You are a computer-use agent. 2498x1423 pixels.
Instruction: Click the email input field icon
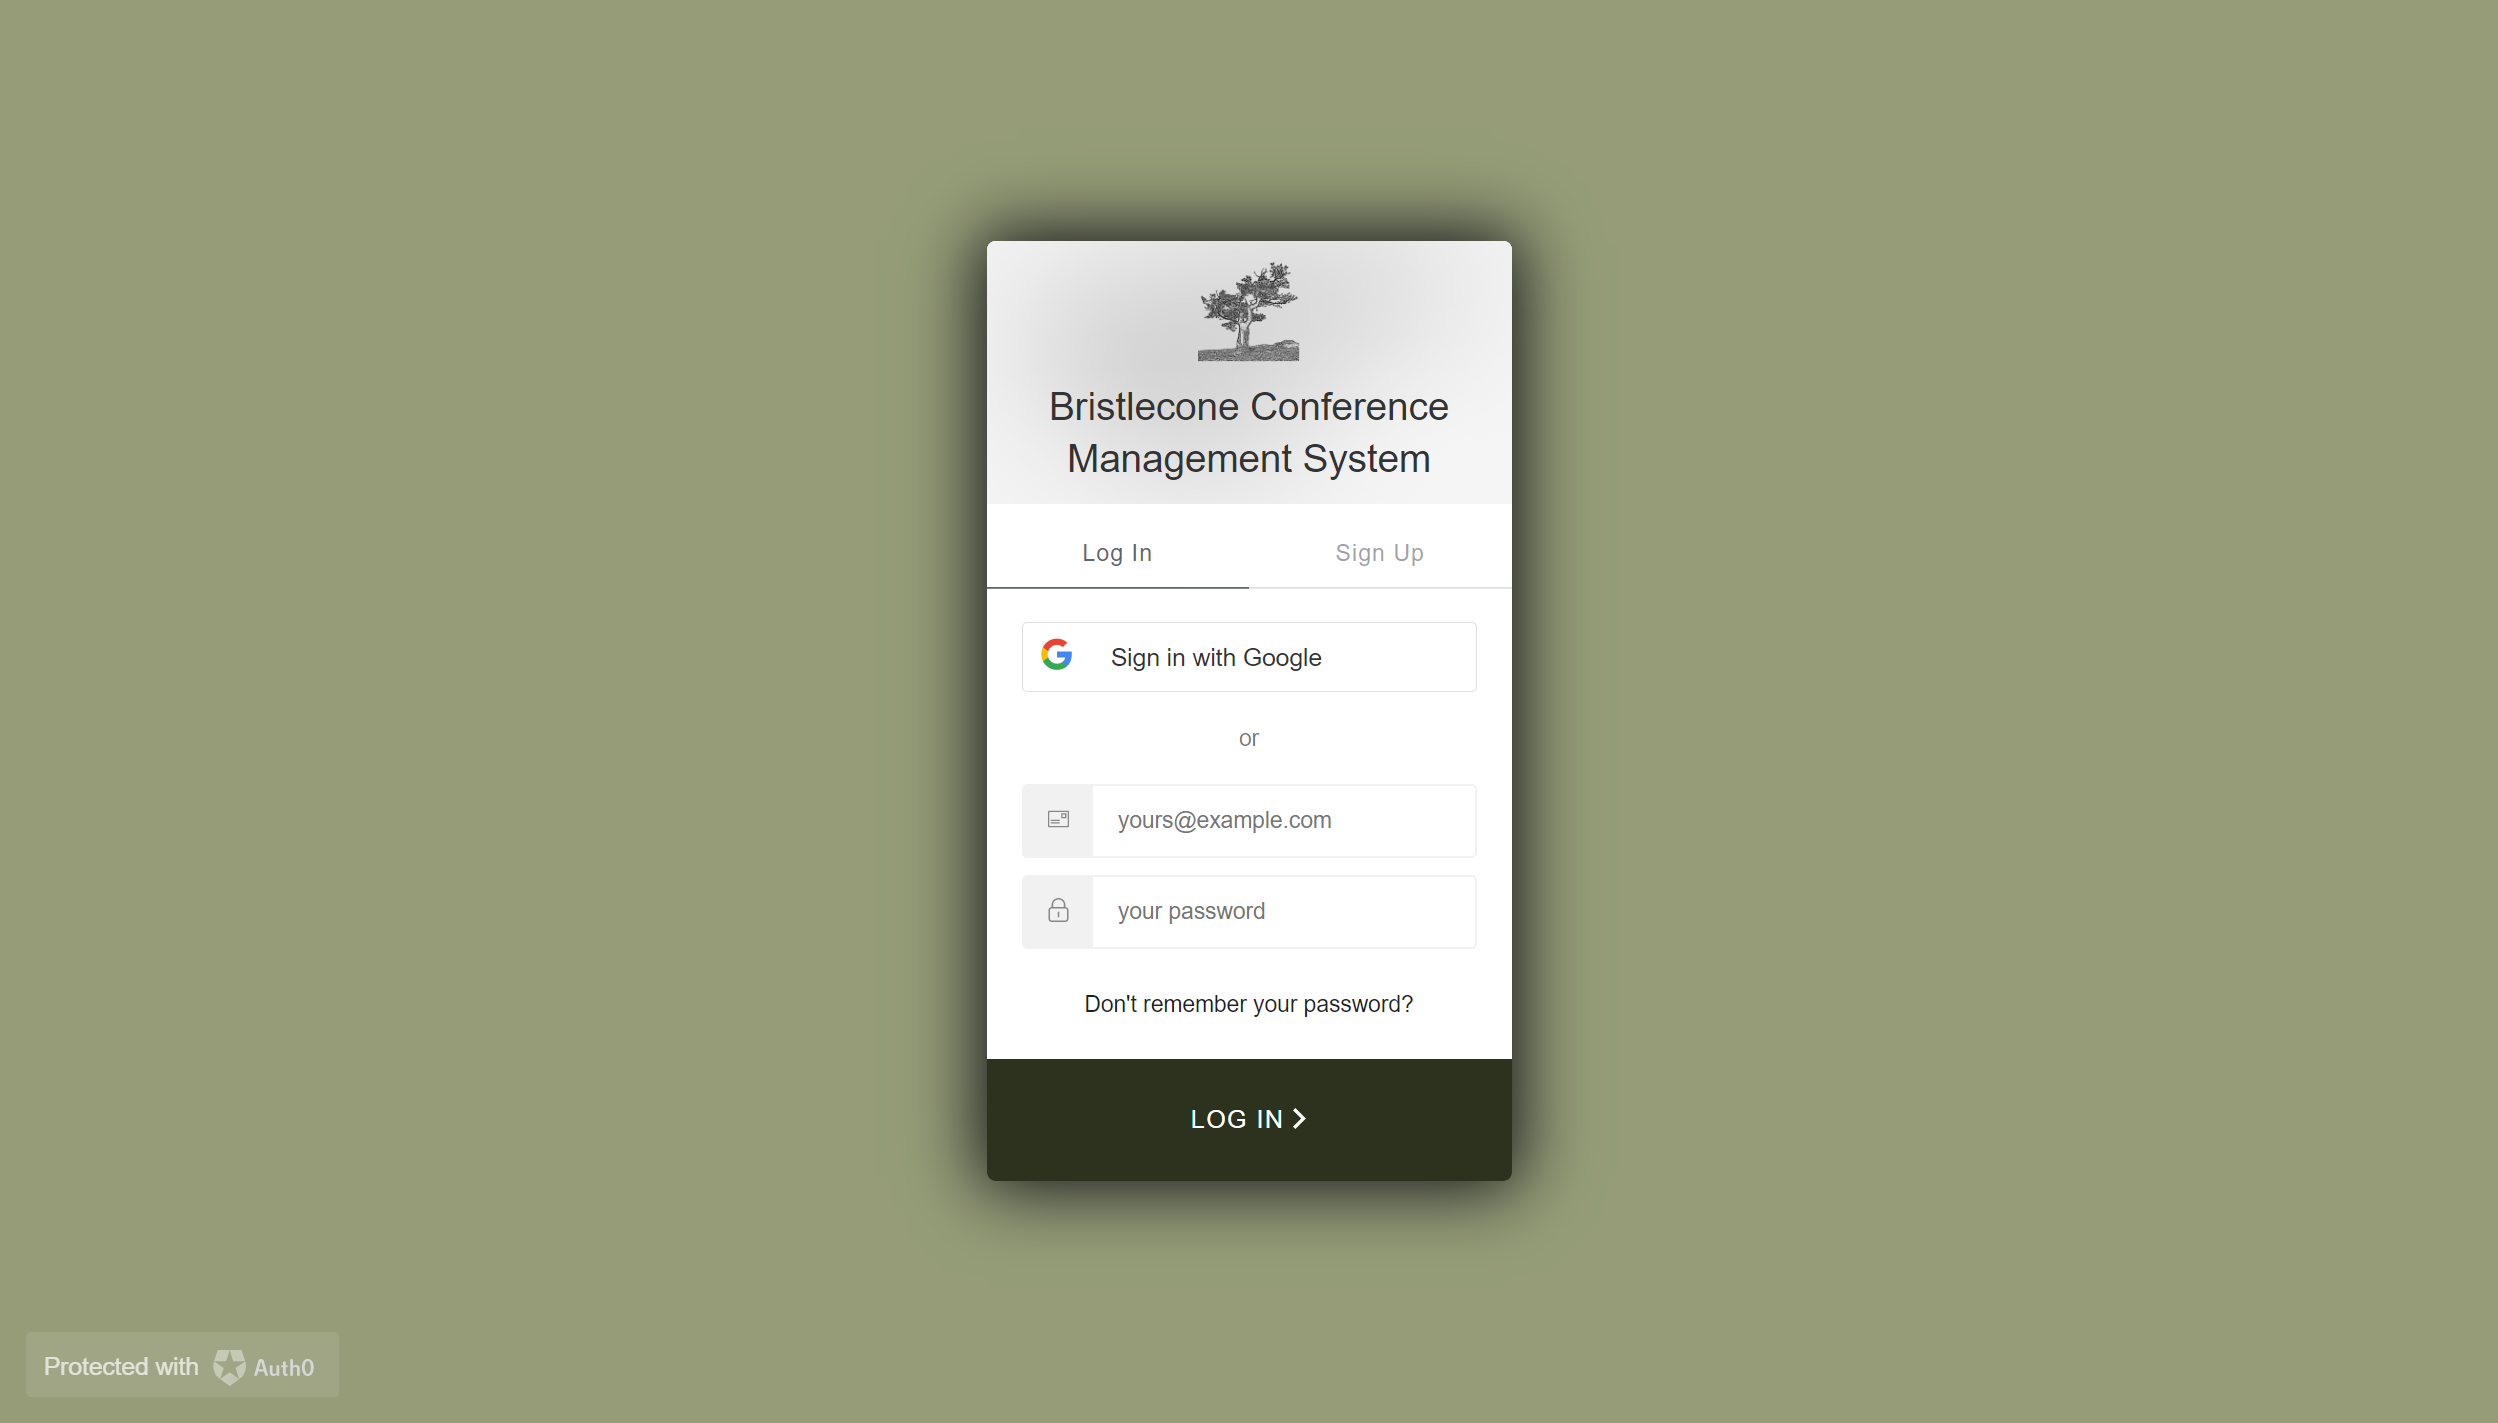pos(1059,819)
